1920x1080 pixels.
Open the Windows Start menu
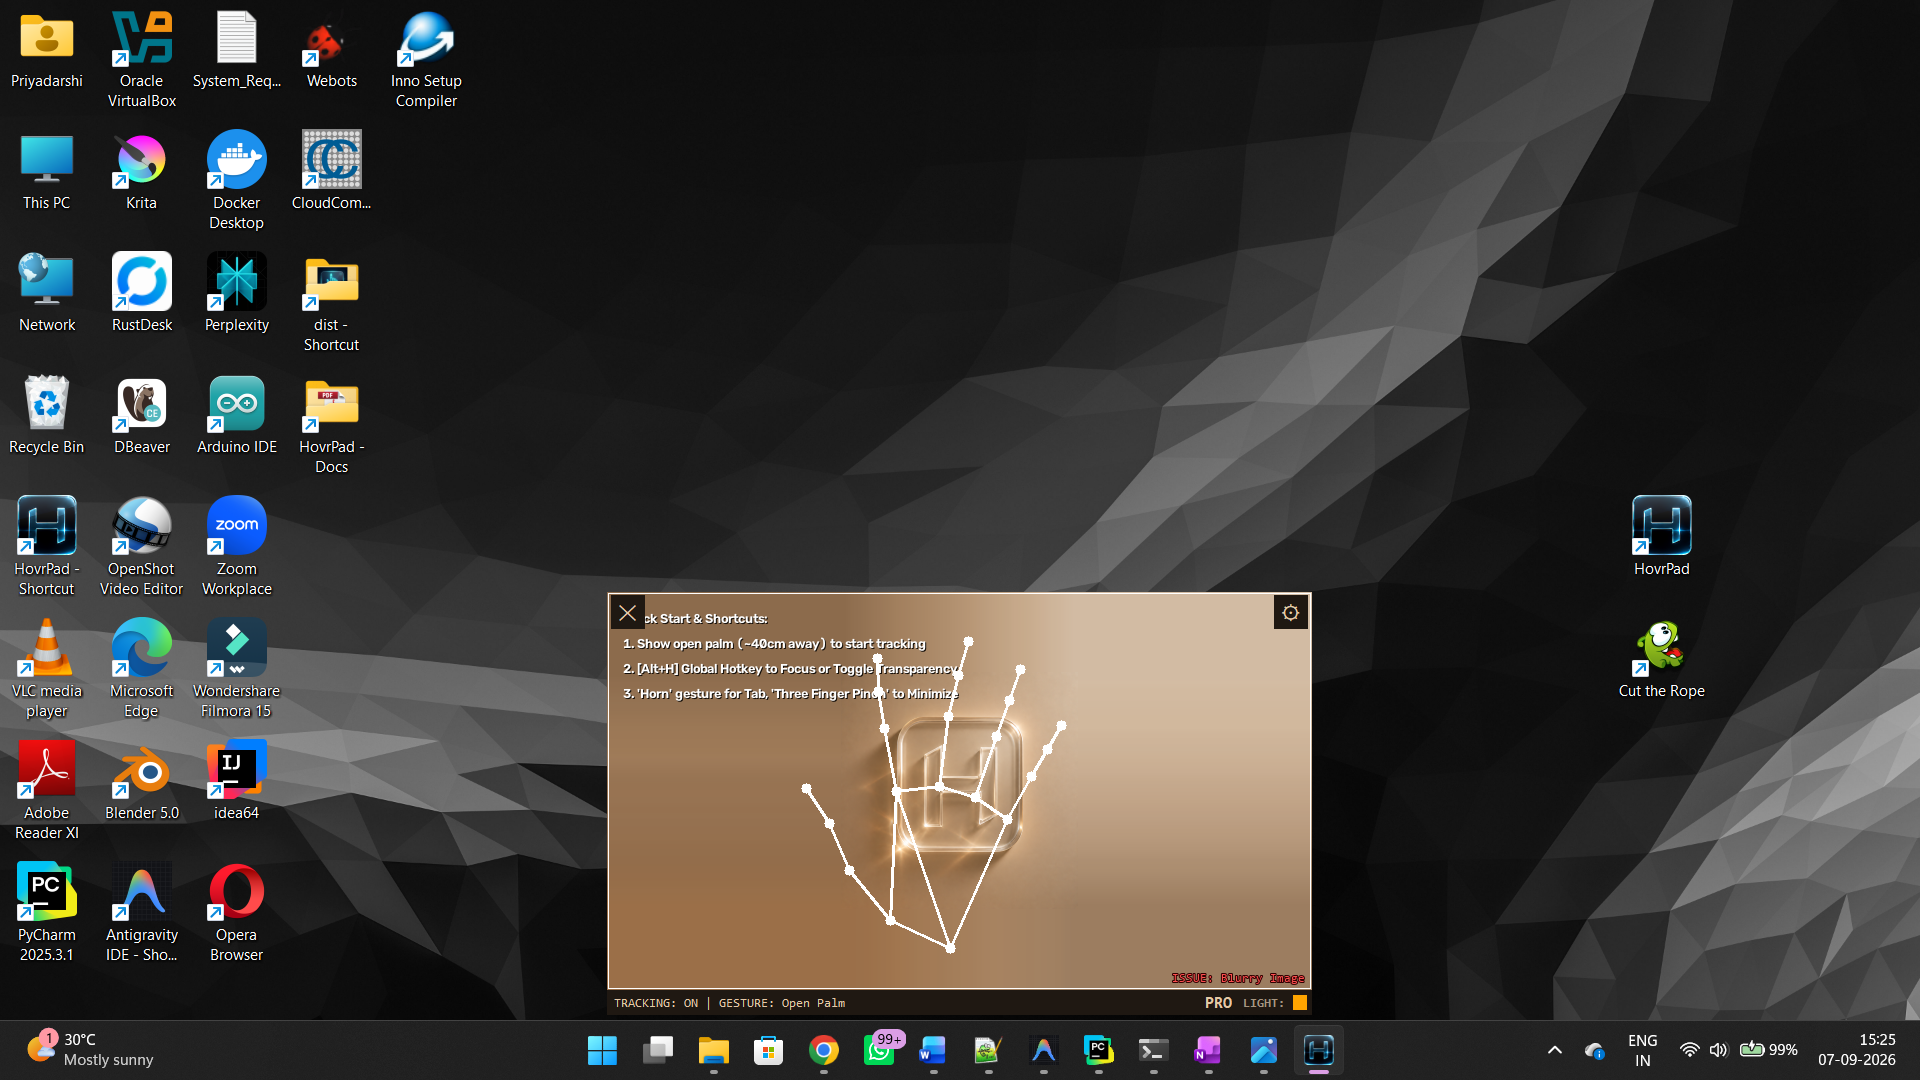(x=602, y=1050)
